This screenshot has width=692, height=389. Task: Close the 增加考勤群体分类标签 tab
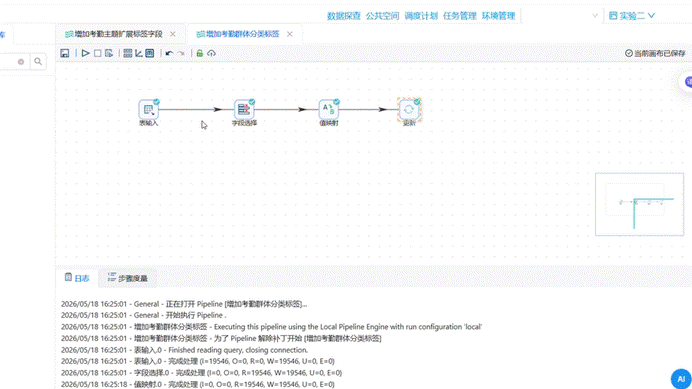coord(290,34)
